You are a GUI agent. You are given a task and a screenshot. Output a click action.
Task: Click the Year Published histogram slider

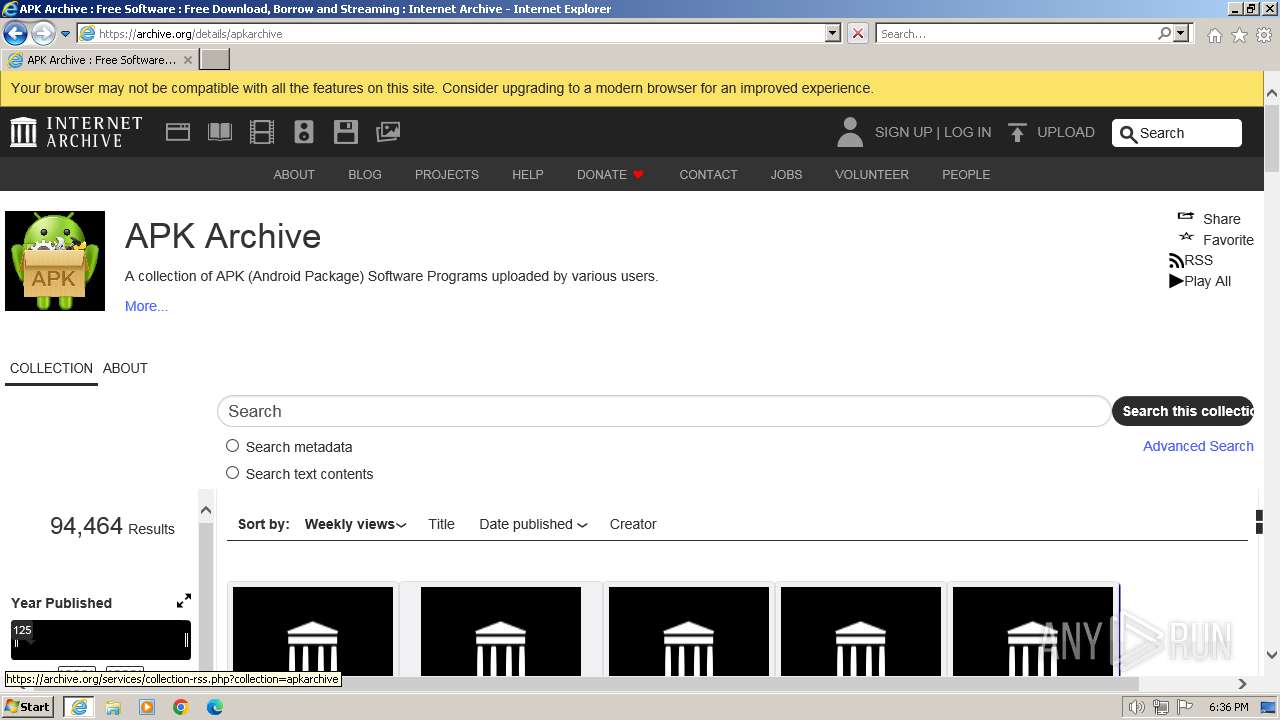tap(101, 640)
